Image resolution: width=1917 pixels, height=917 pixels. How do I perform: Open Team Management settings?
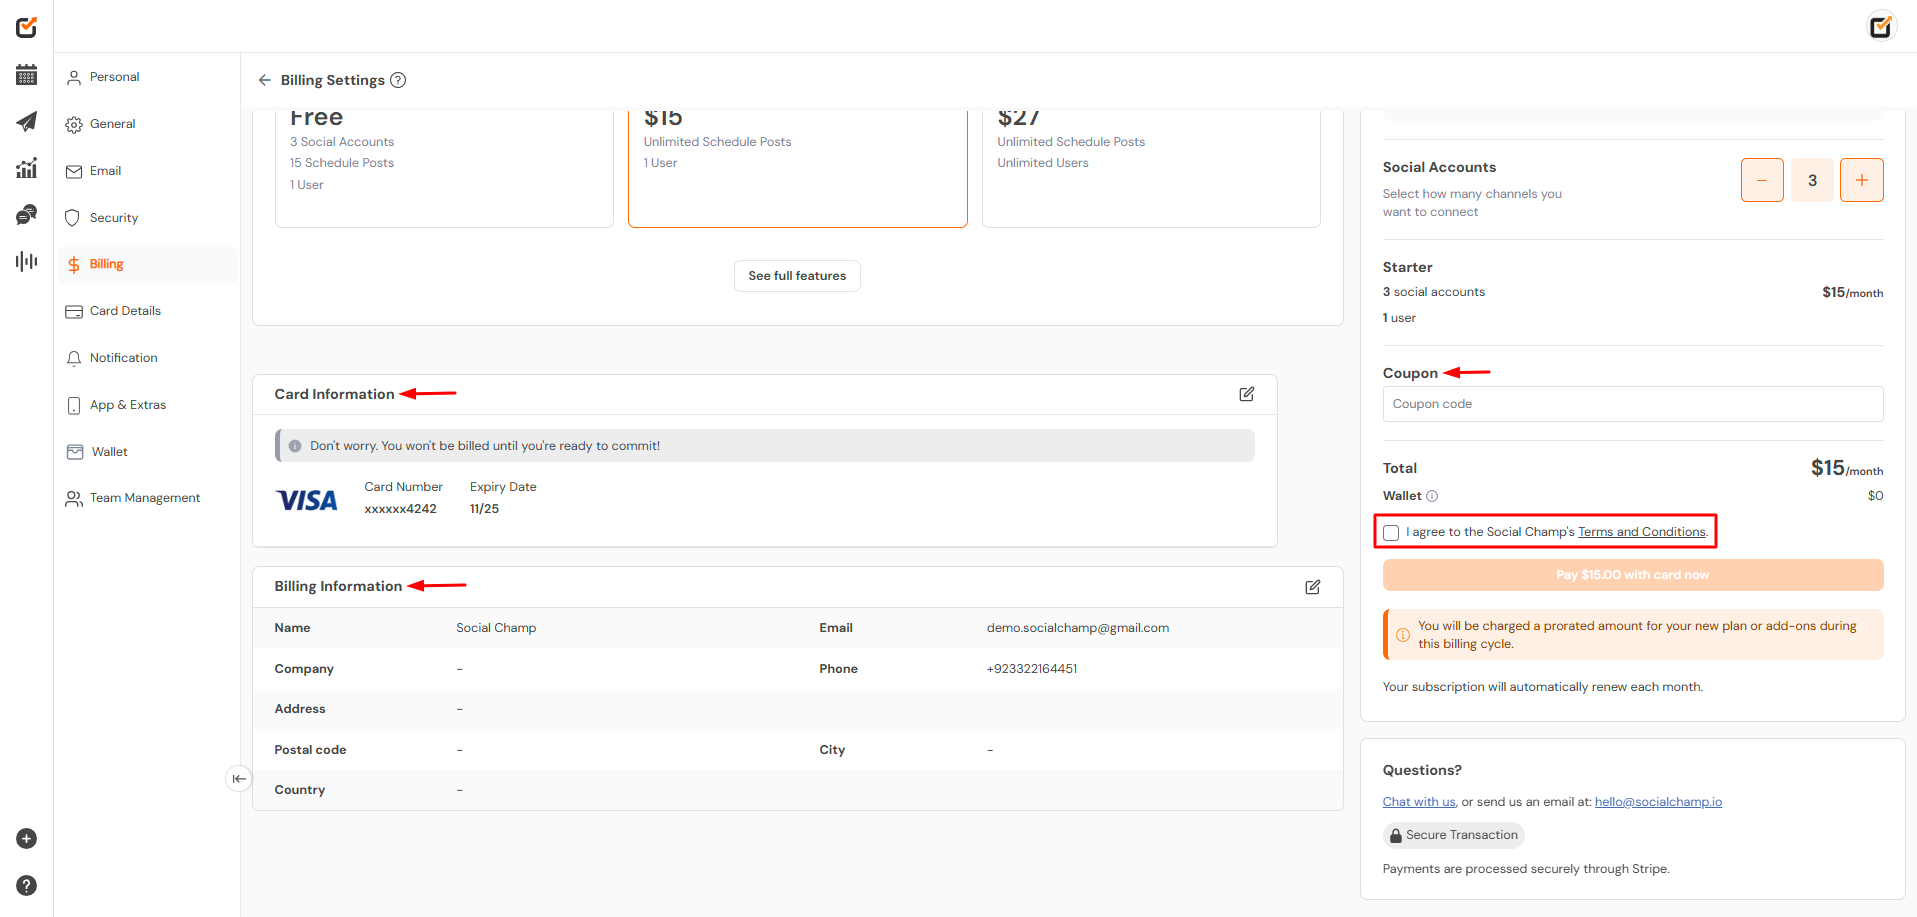coord(148,498)
